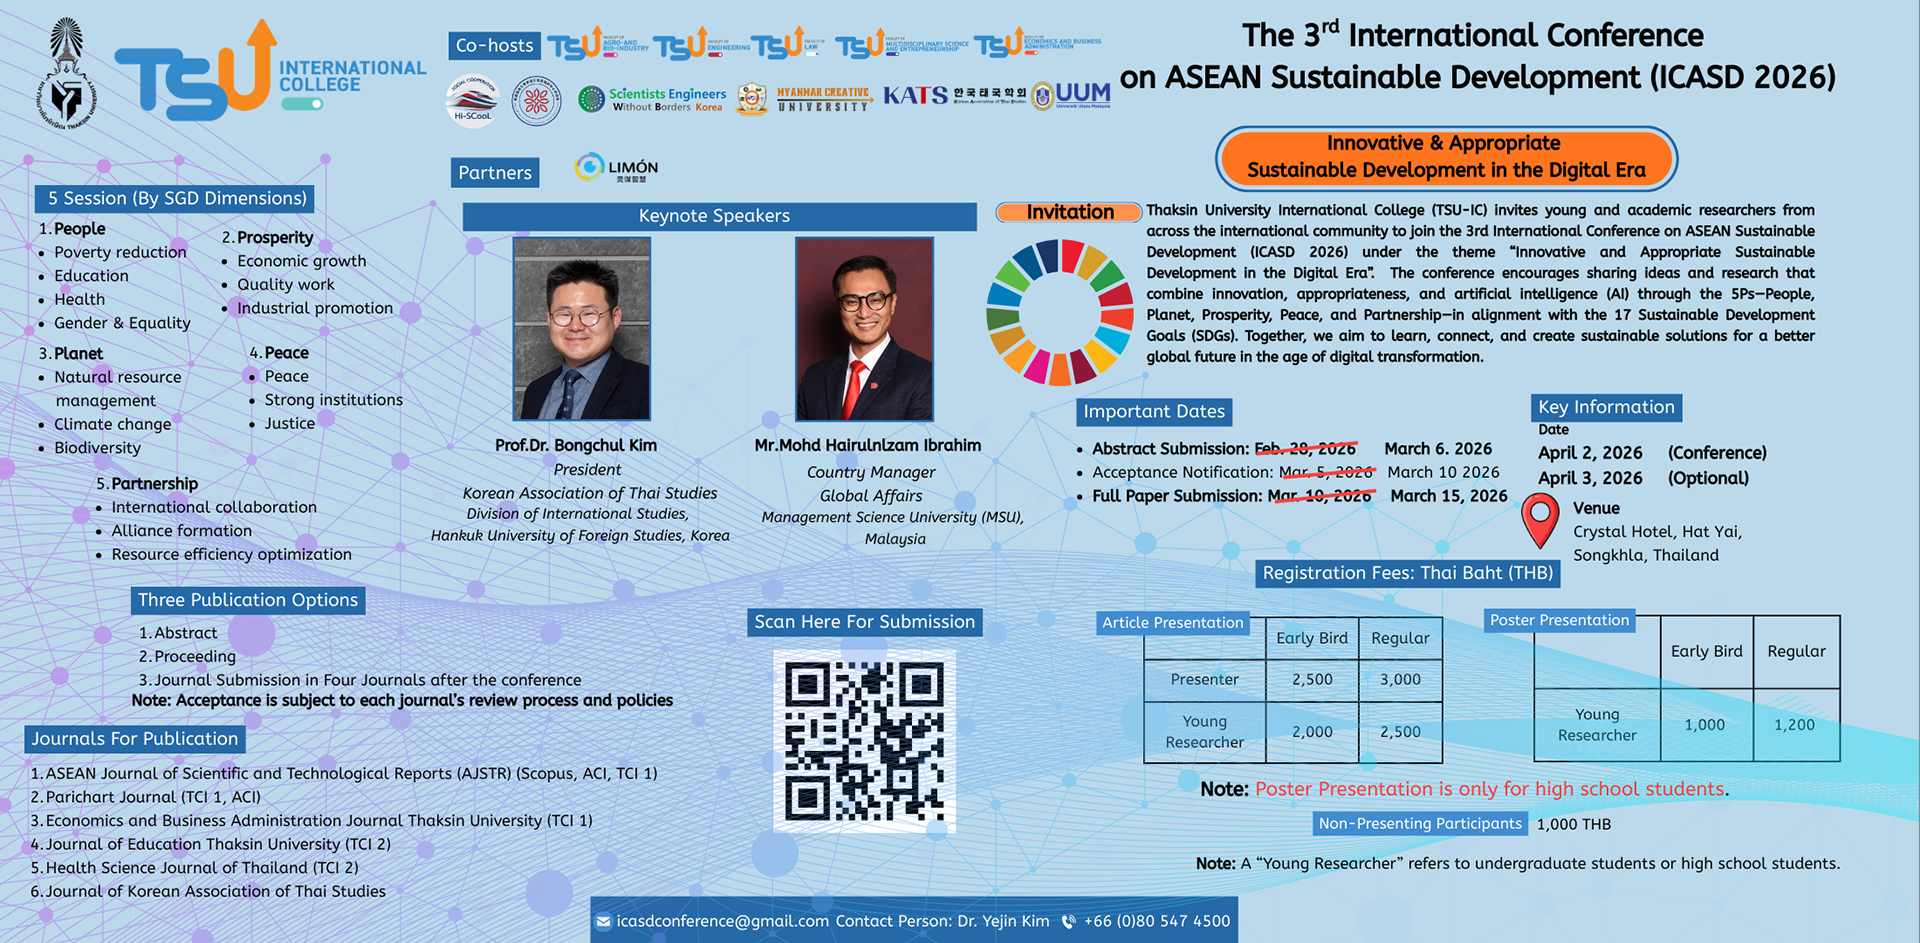Click the SDG color wheel graphic
The image size is (1920, 943).
click(x=1059, y=312)
